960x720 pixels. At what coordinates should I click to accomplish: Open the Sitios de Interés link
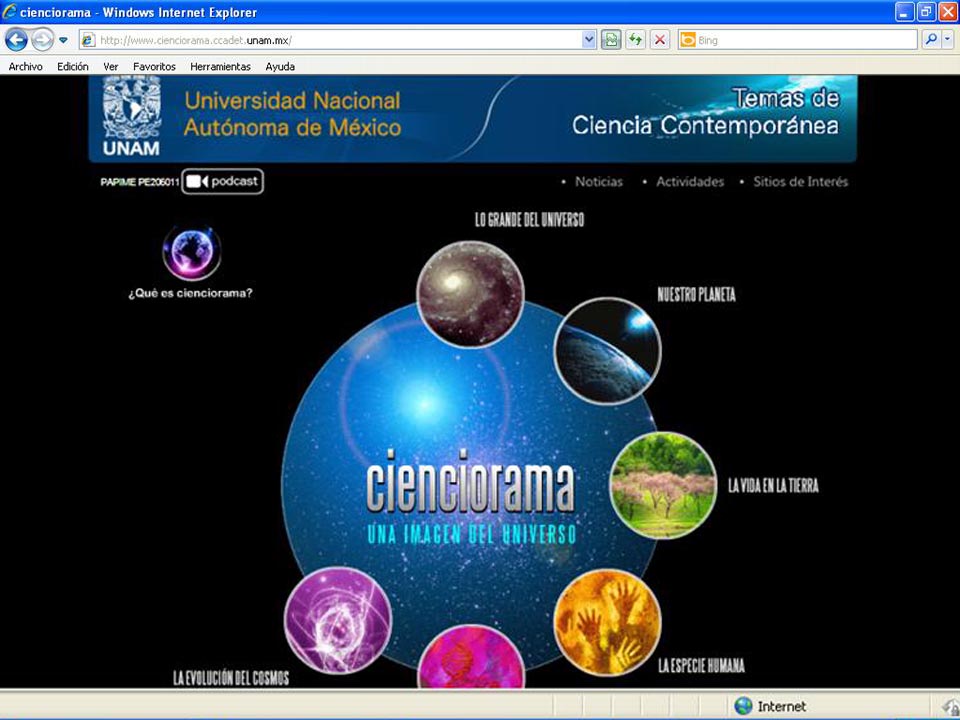[x=801, y=182]
